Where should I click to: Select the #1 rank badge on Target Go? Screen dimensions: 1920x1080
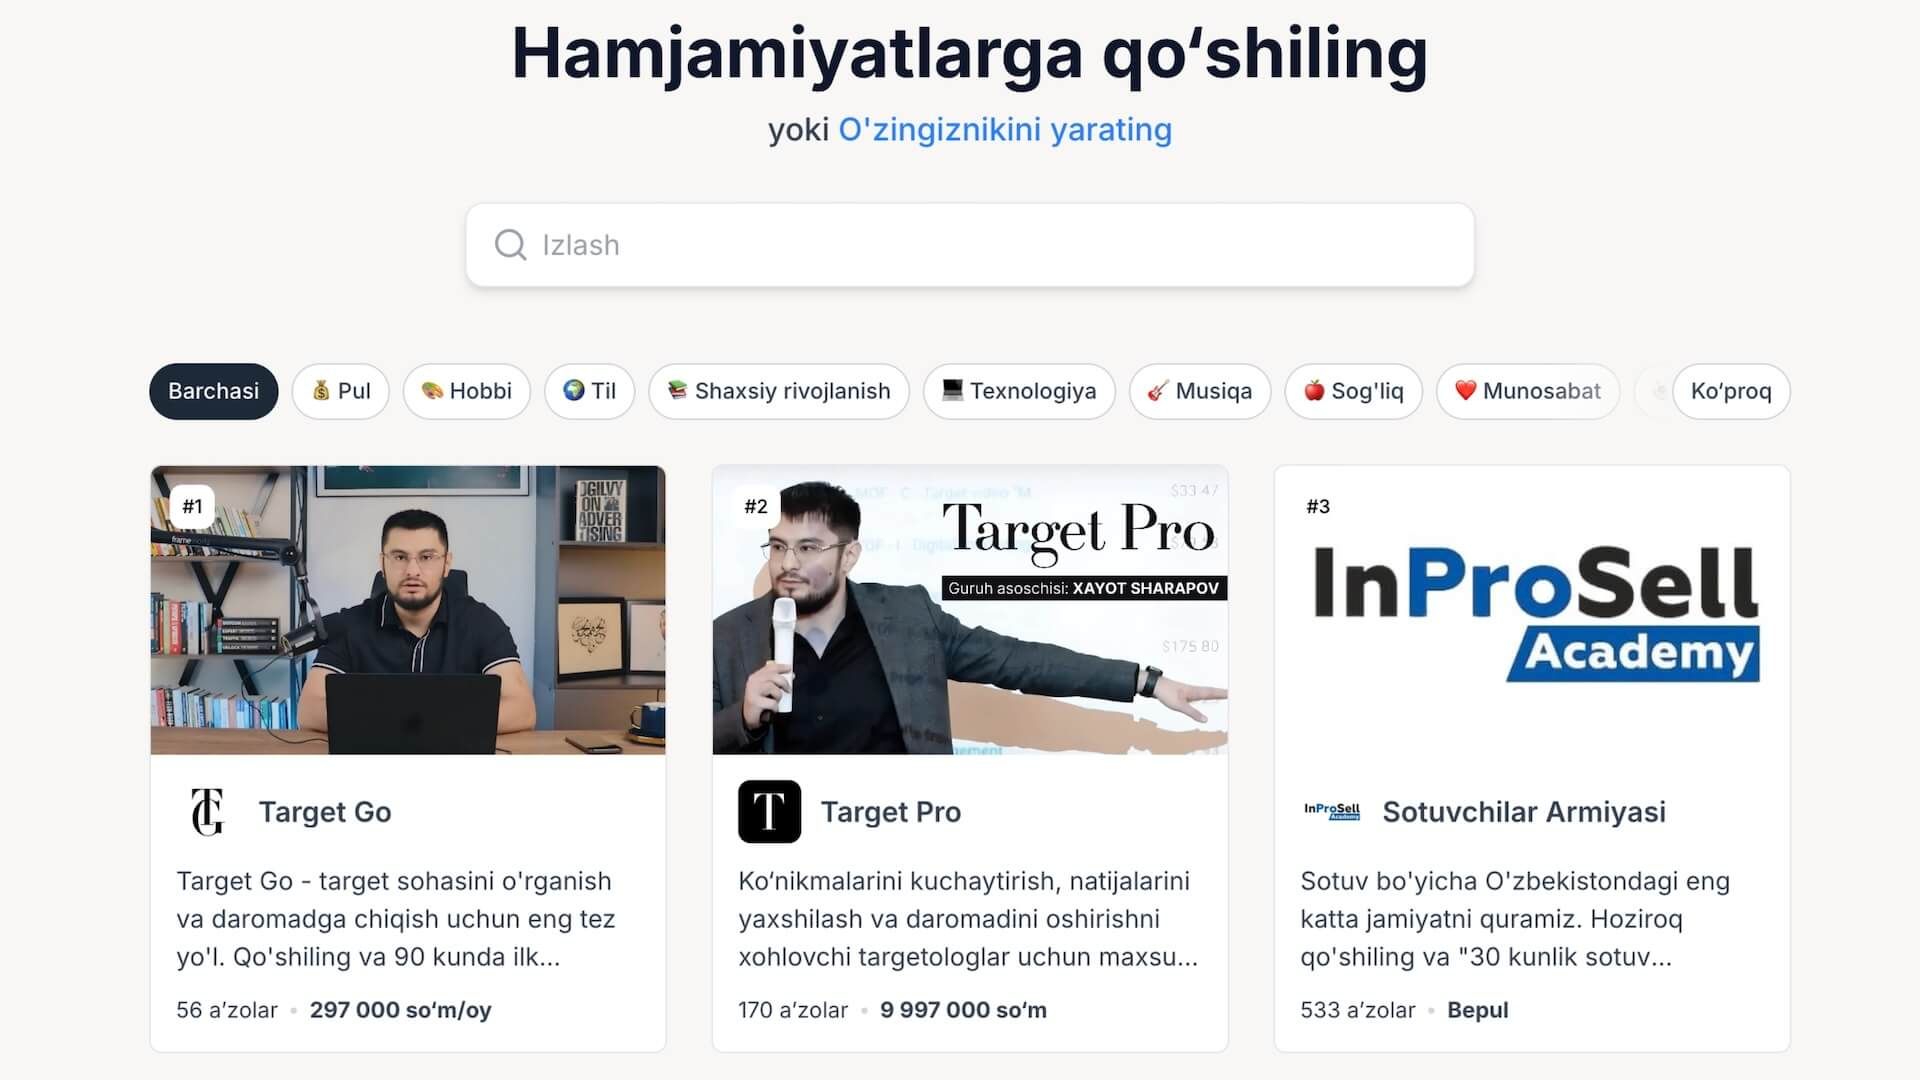click(192, 506)
